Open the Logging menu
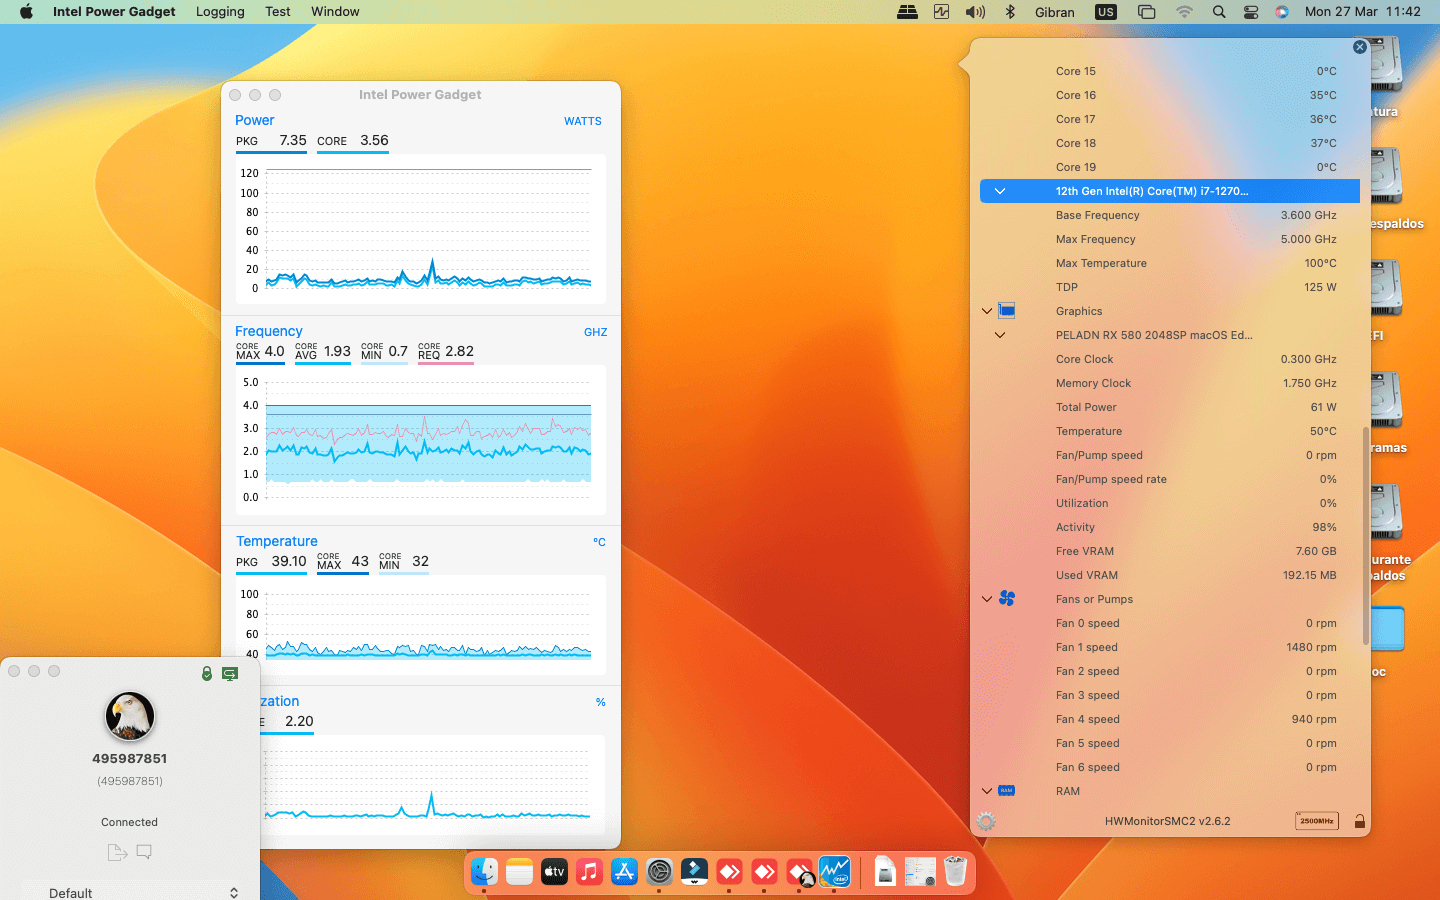 (x=220, y=12)
